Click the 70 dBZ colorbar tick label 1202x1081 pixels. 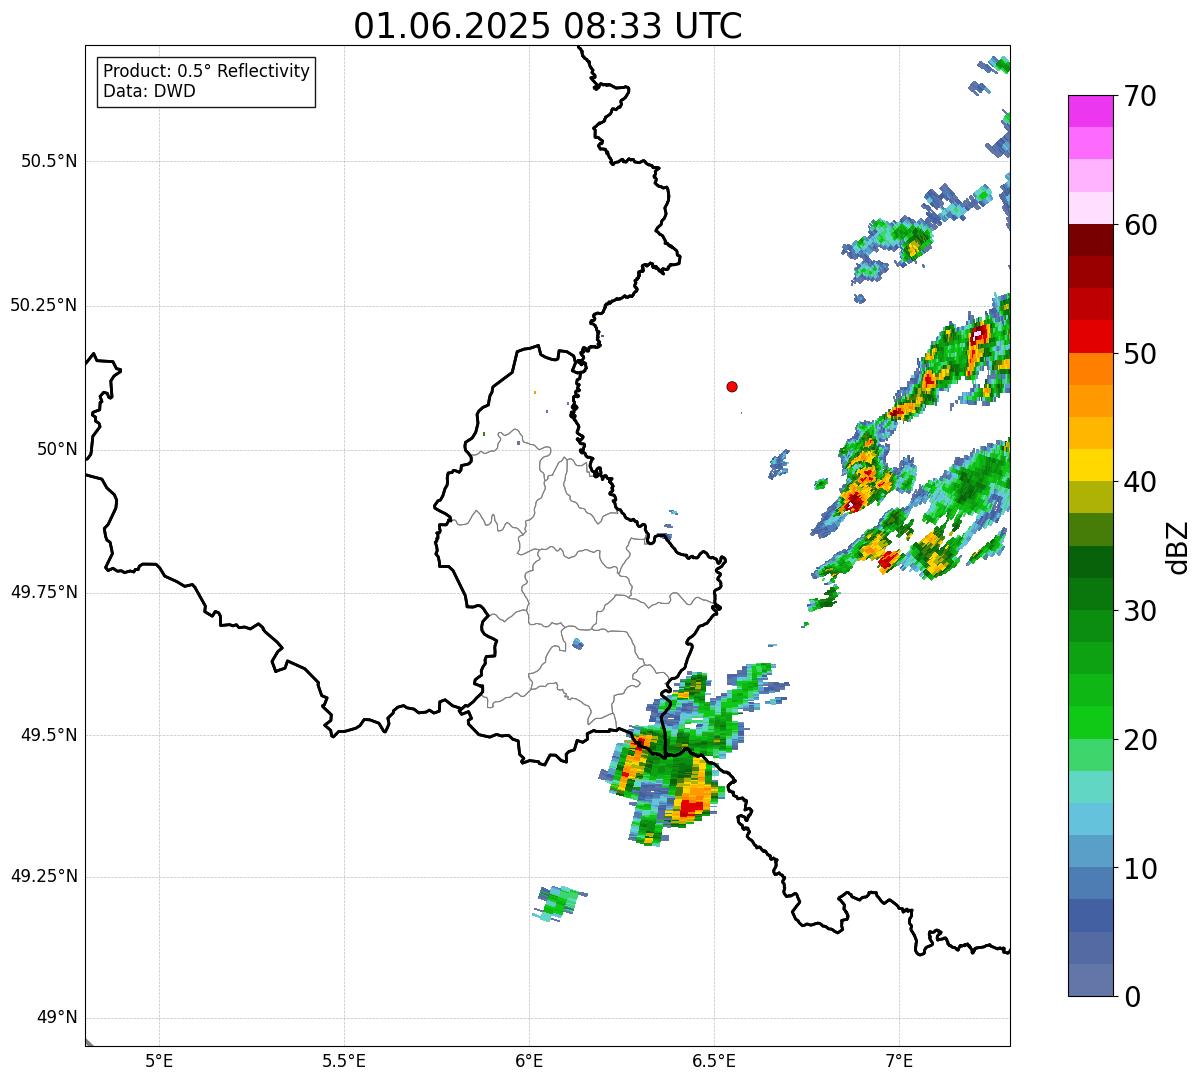(x=1140, y=97)
